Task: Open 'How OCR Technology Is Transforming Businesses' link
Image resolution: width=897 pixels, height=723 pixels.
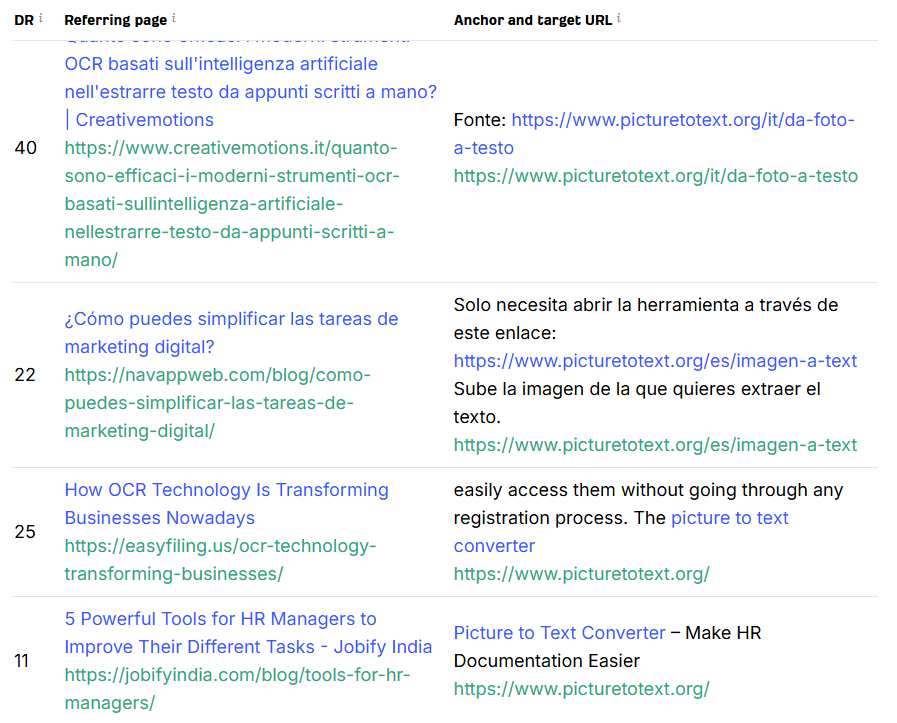Action: [226, 503]
